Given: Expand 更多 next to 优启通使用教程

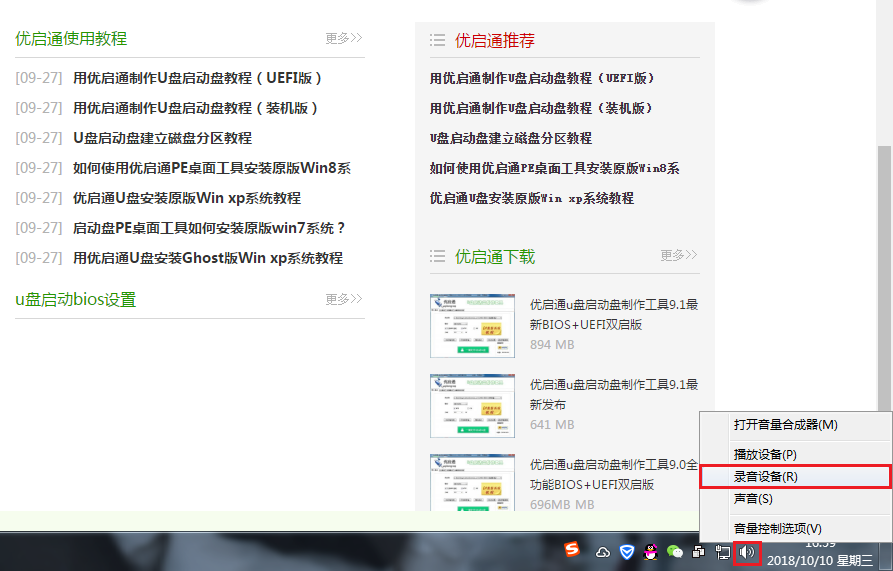Looking at the screenshot, I should click(343, 38).
